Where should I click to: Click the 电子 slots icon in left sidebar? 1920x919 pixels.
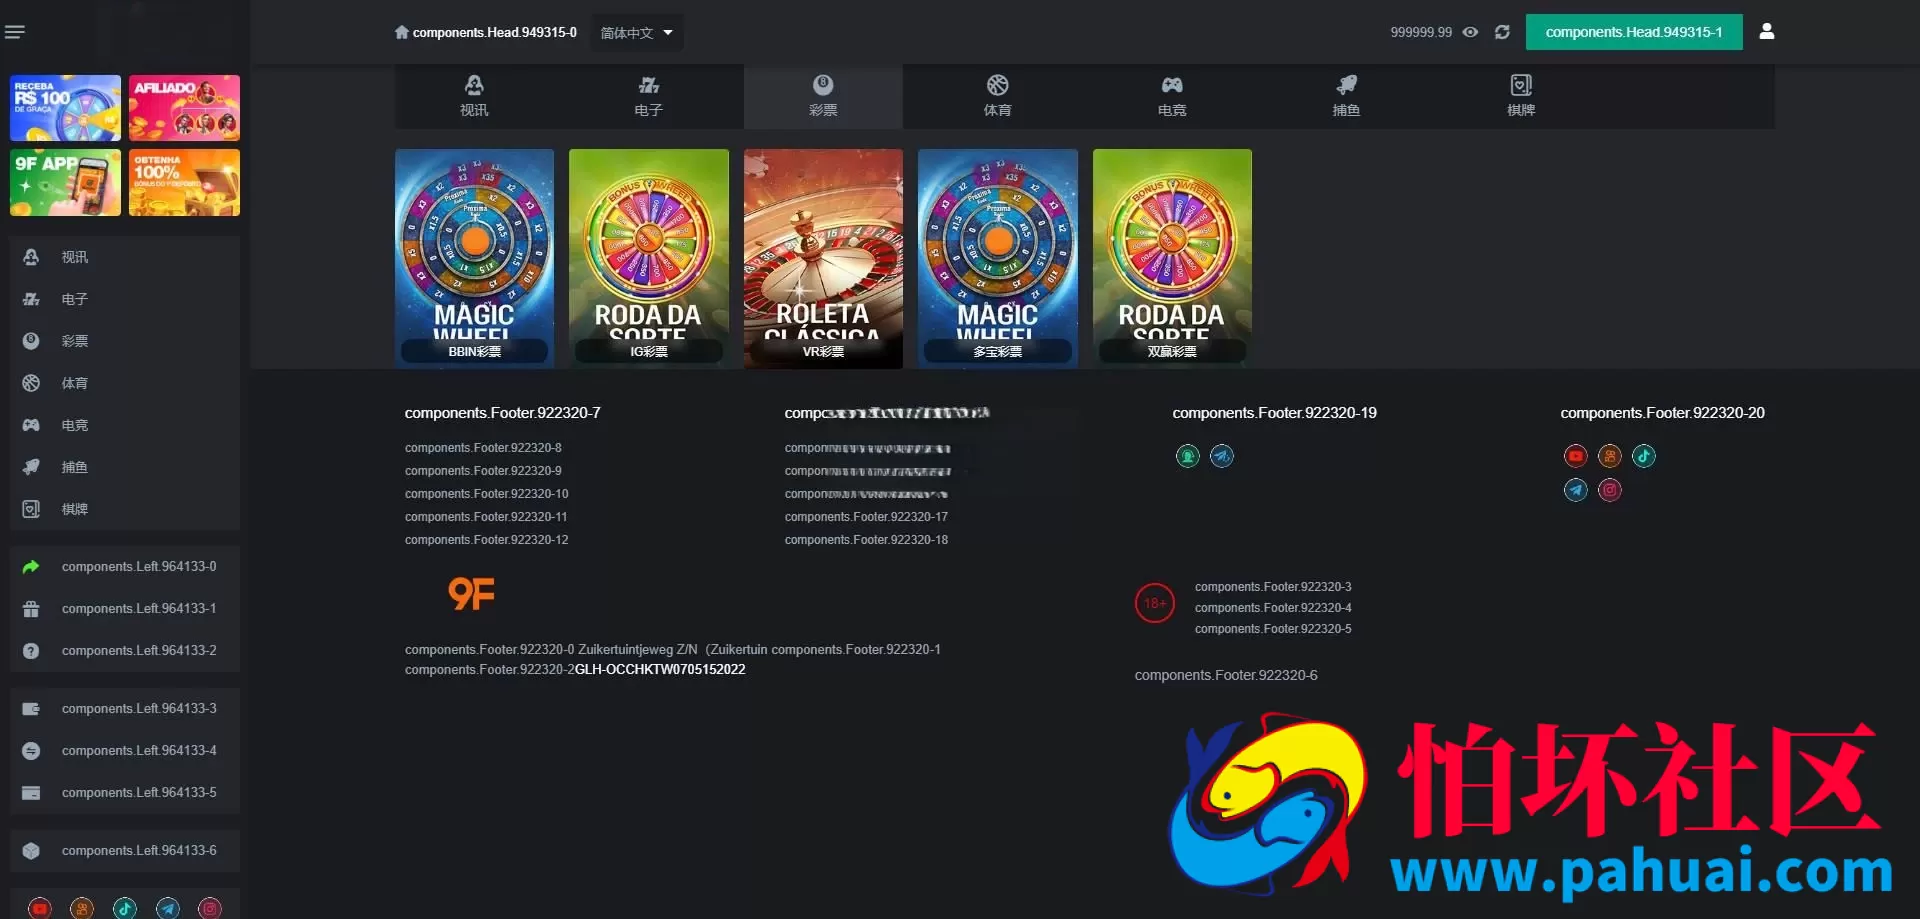pyautogui.click(x=31, y=299)
